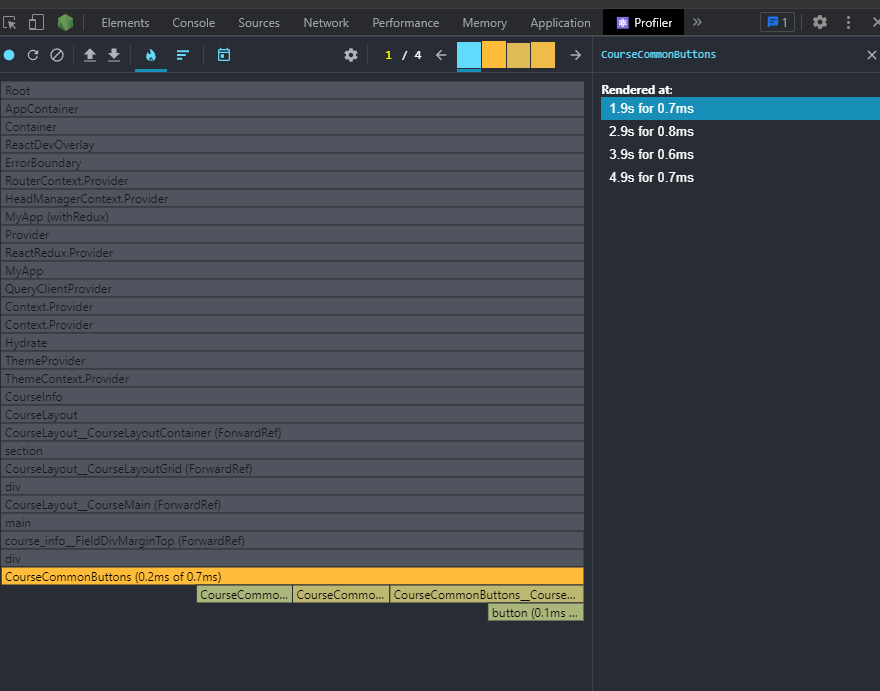Start profiling with the record button
Screen dimensions: 880x691
[x=9, y=55]
